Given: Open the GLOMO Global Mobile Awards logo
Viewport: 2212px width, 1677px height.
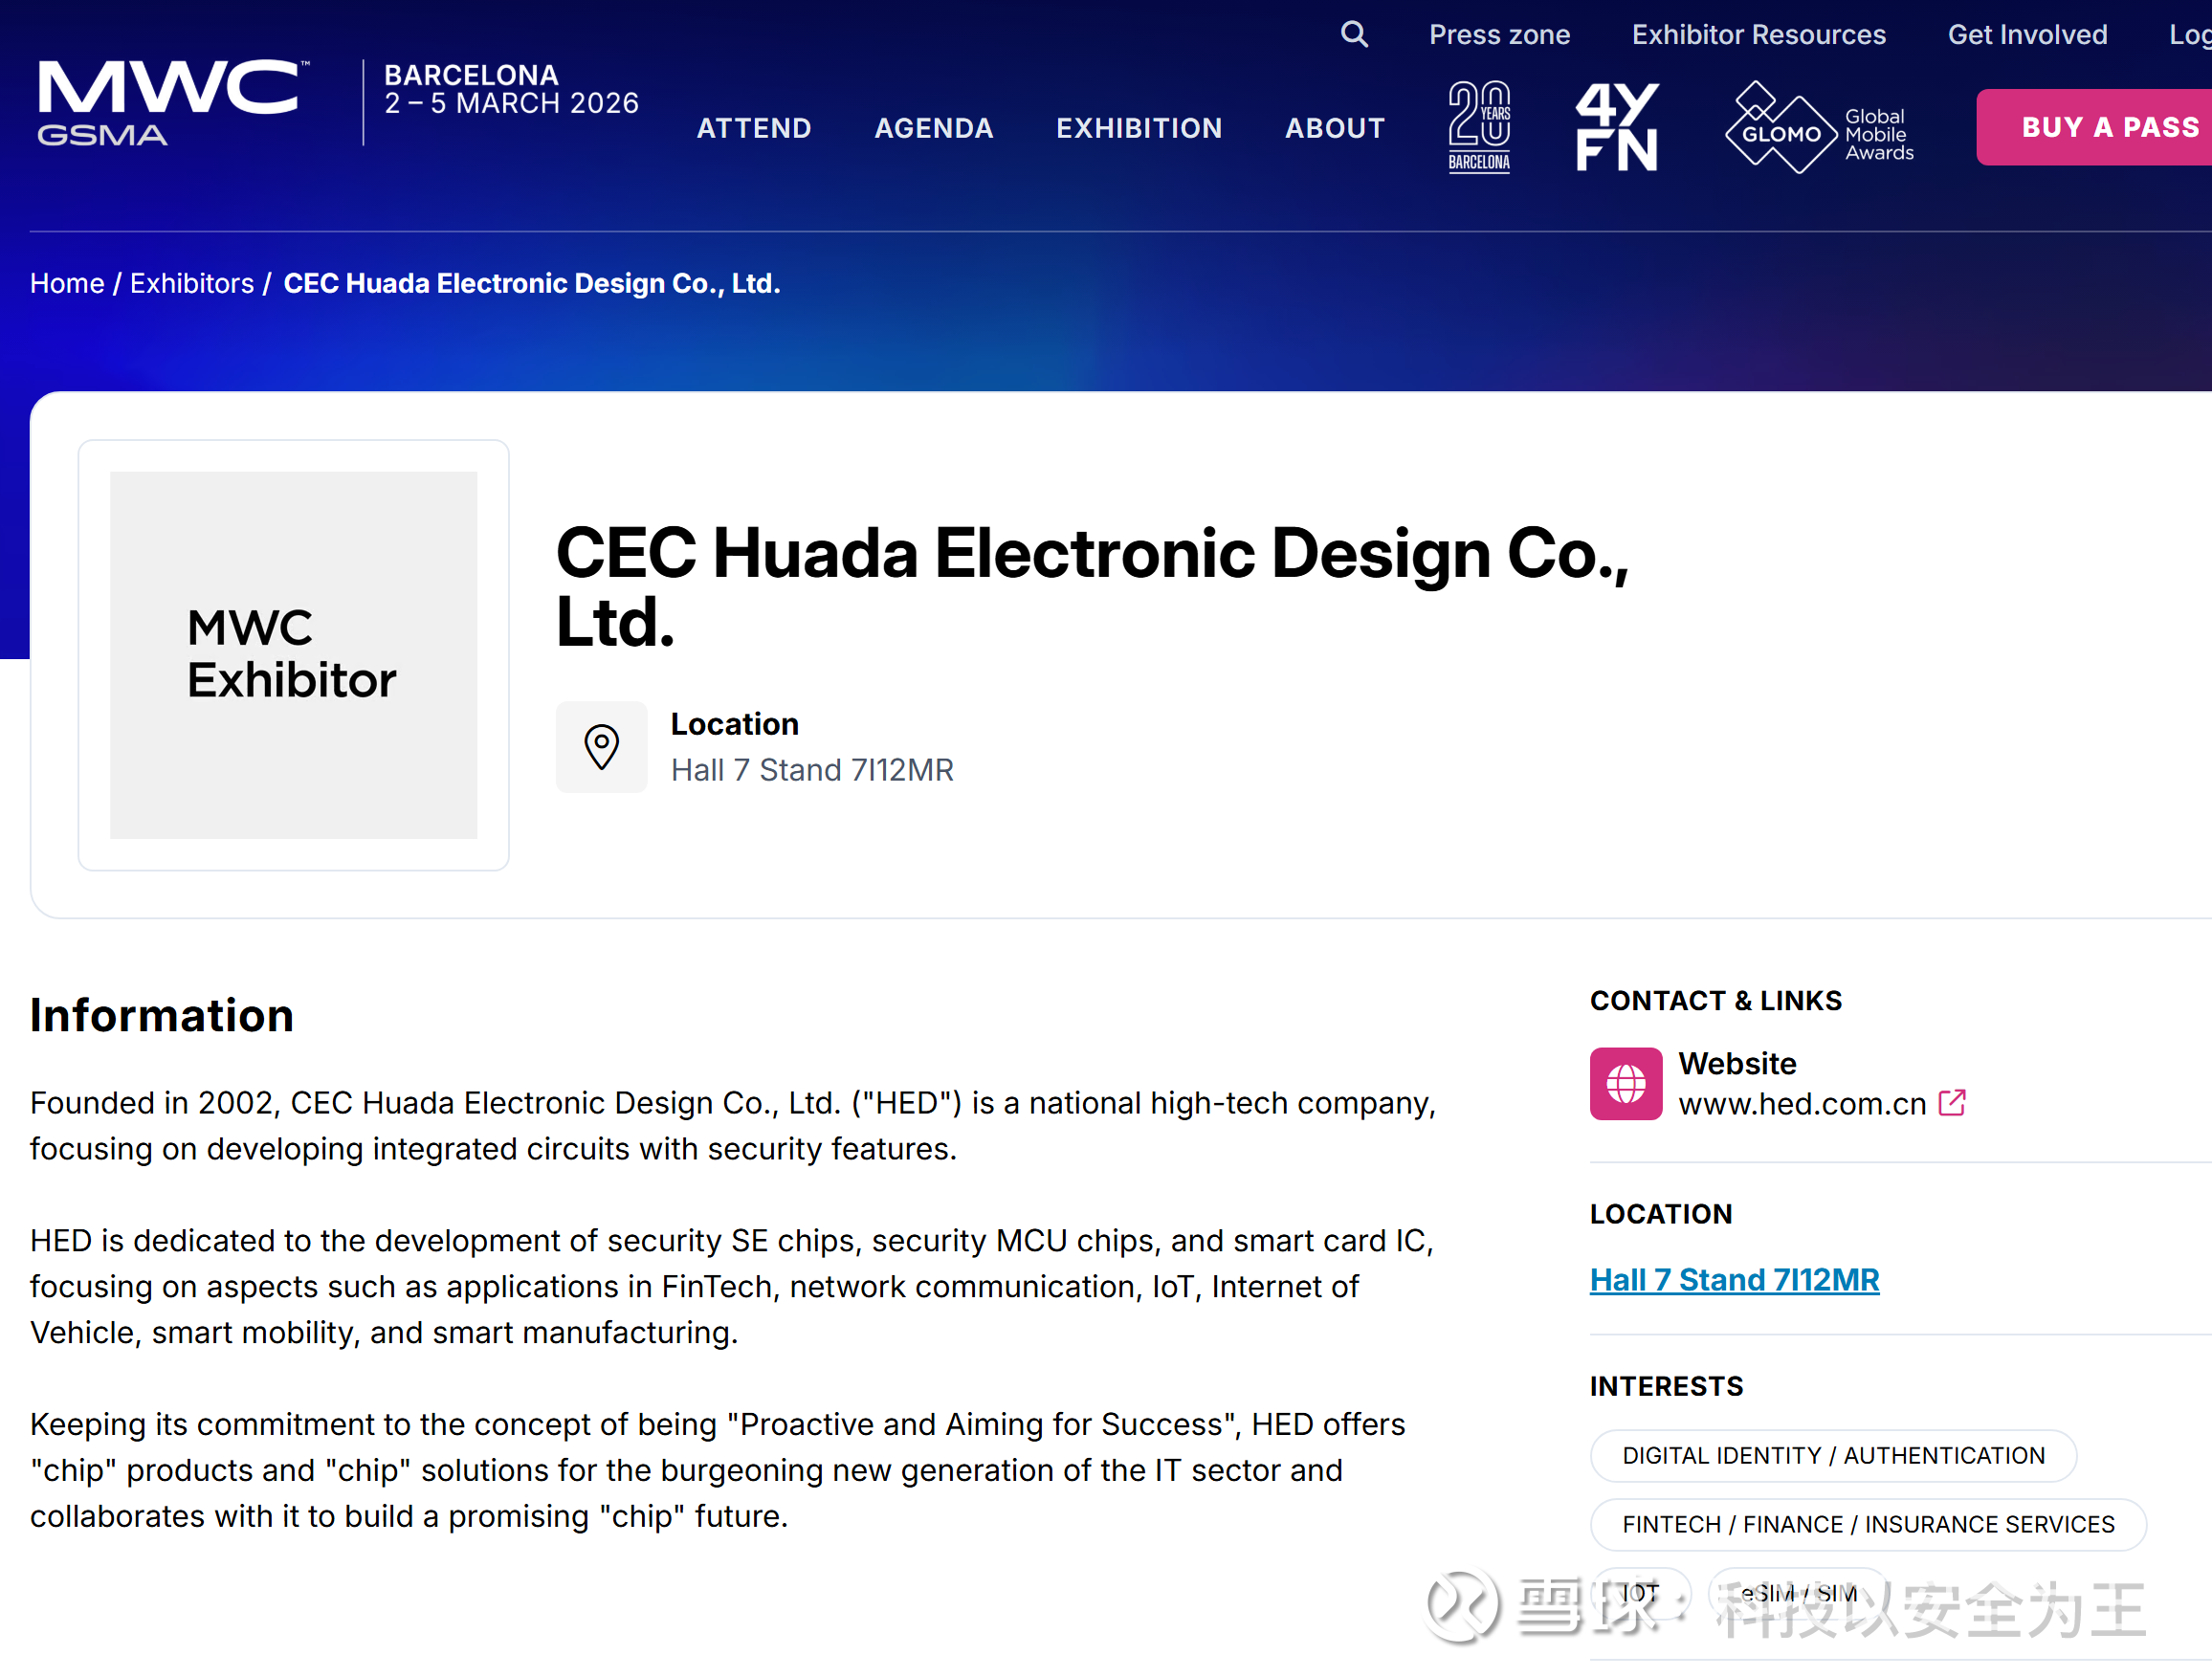Looking at the screenshot, I should point(1819,129).
